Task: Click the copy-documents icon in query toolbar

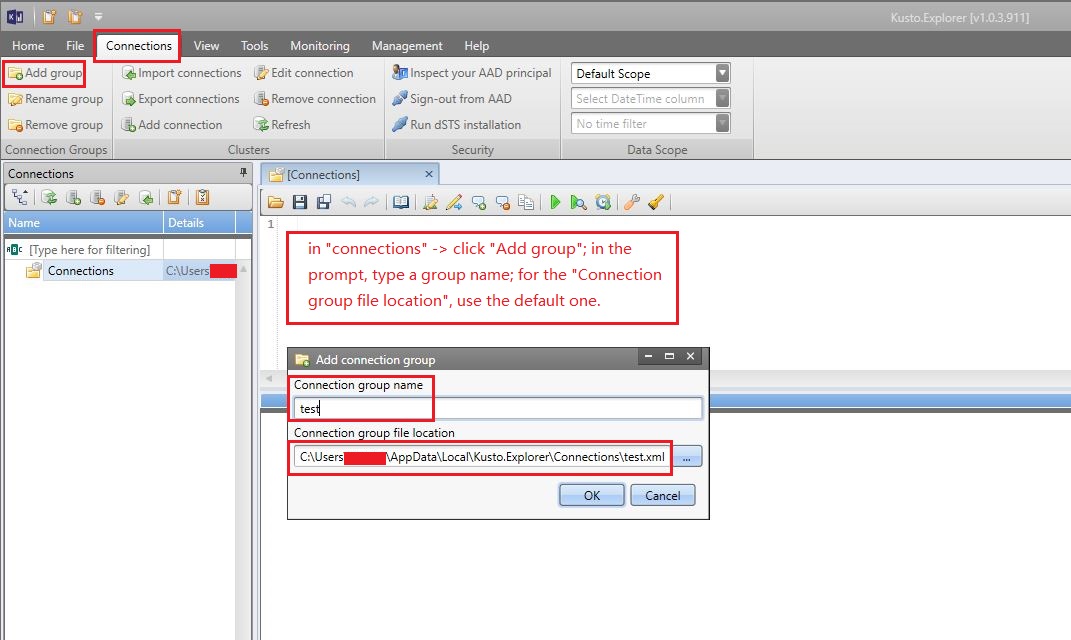Action: pyautogui.click(x=526, y=202)
